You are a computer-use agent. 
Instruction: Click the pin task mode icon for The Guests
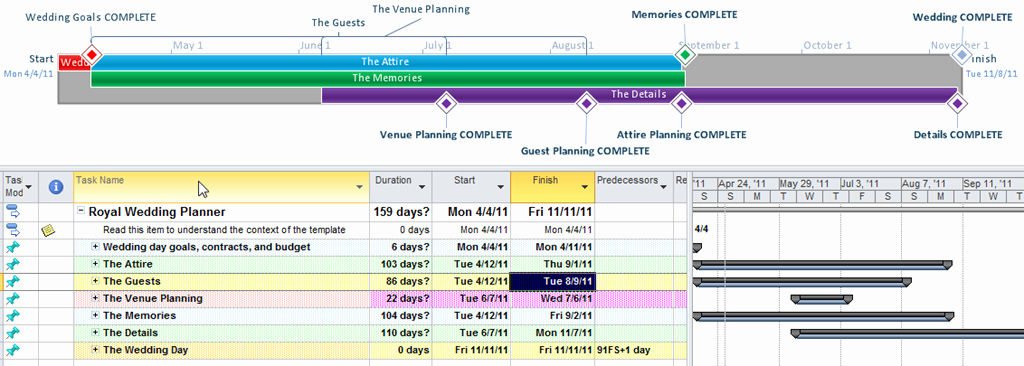click(13, 281)
